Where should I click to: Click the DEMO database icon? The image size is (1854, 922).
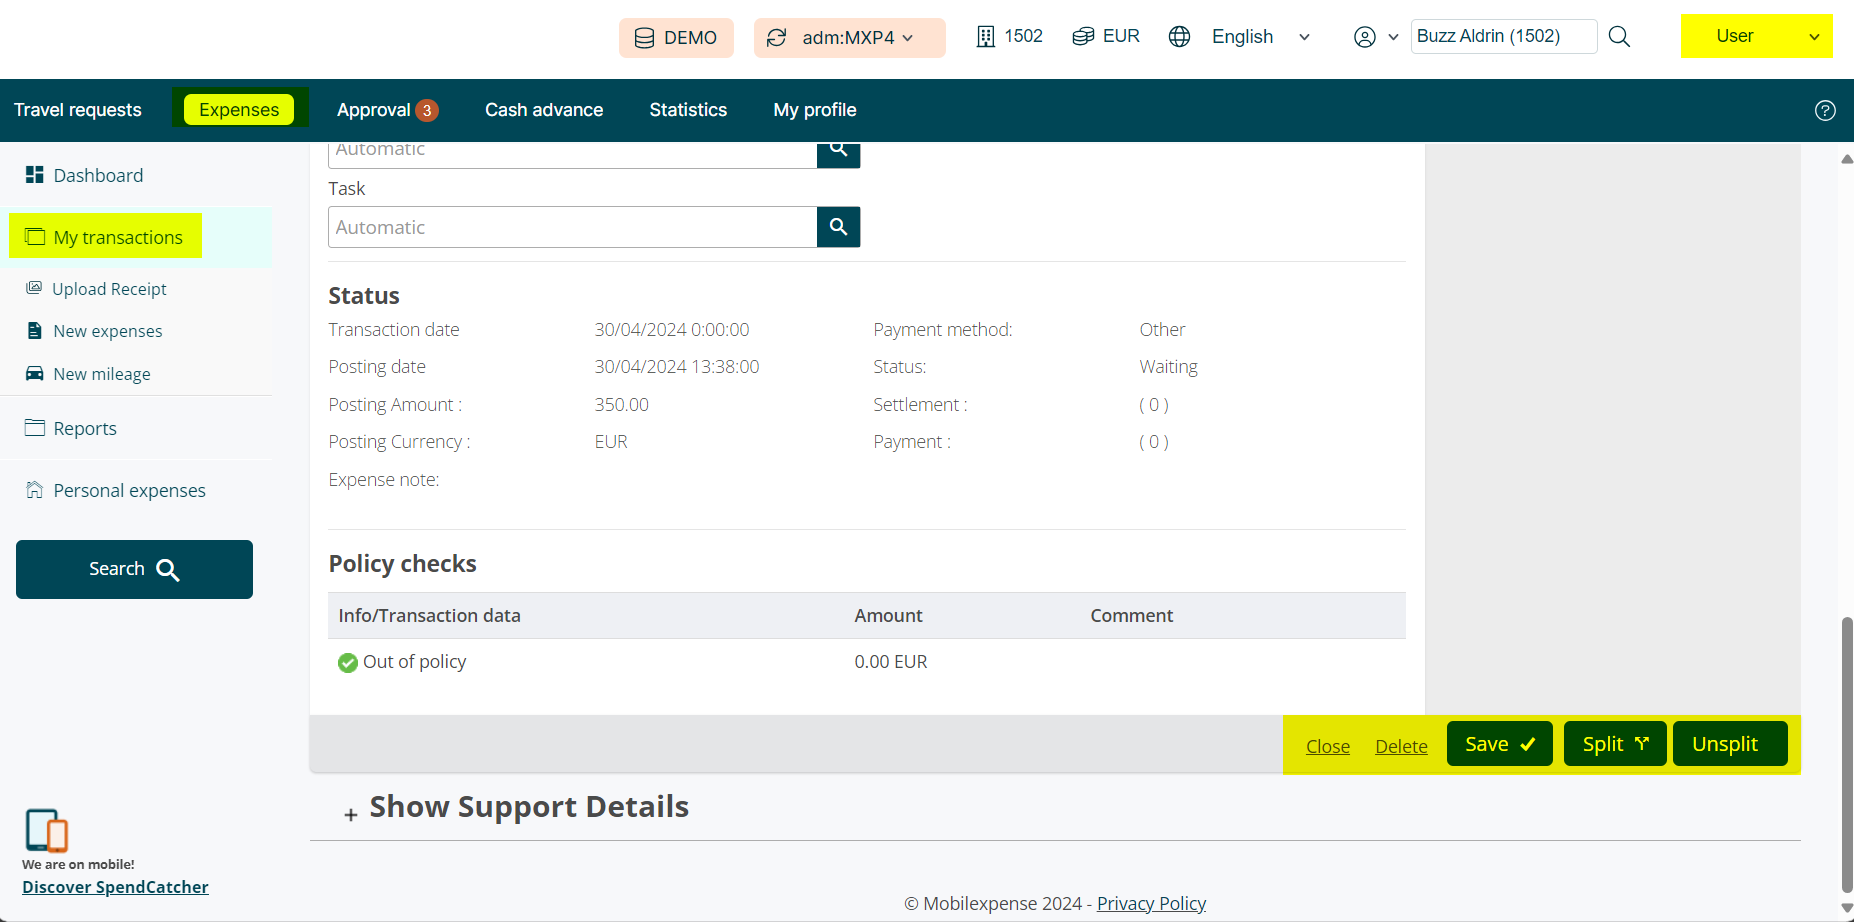pos(645,38)
